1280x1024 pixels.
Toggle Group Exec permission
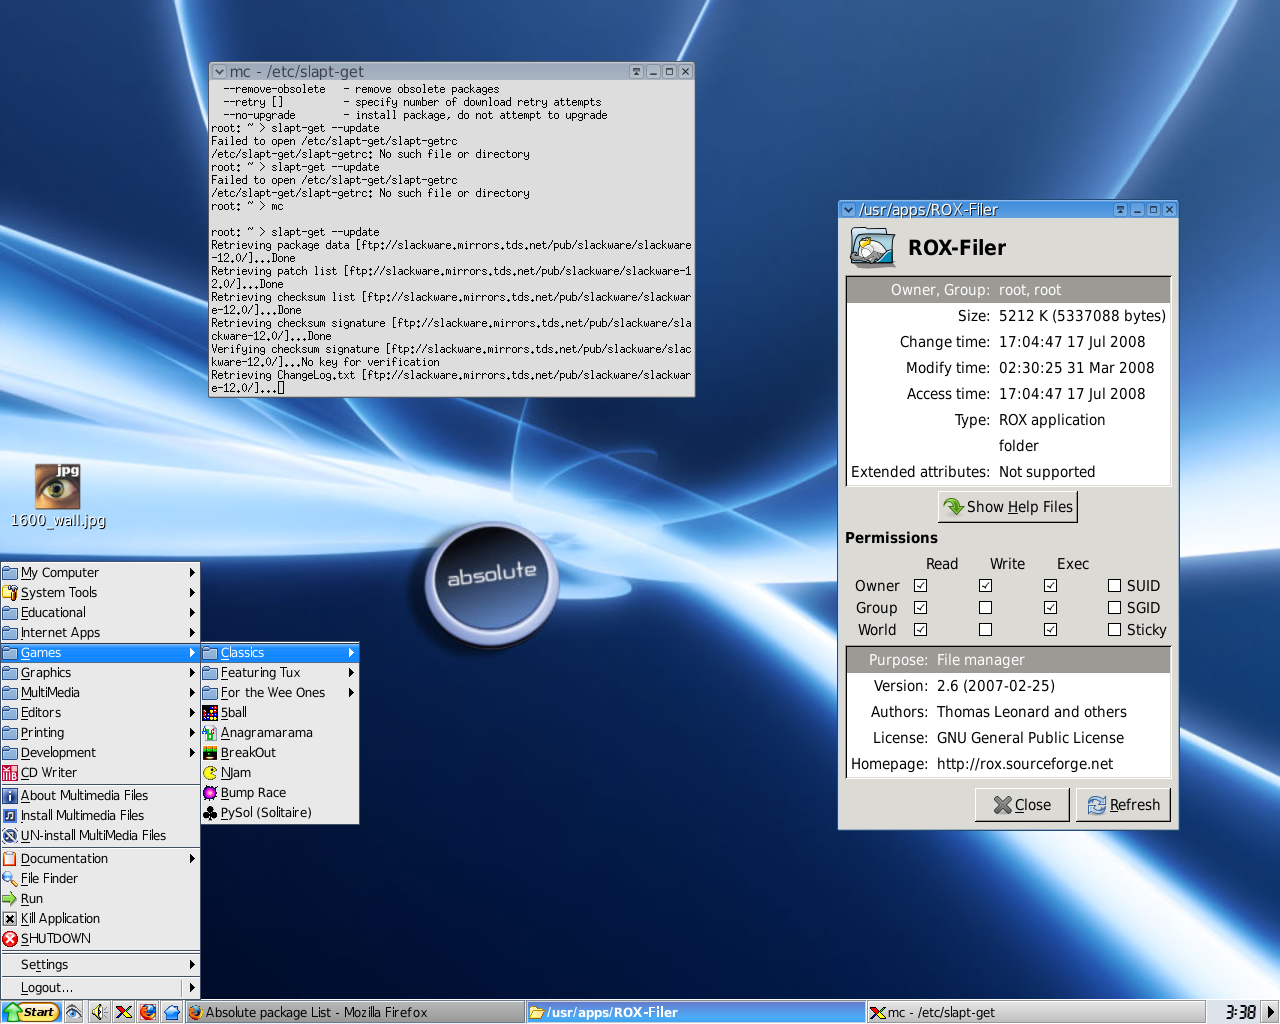click(x=1050, y=608)
